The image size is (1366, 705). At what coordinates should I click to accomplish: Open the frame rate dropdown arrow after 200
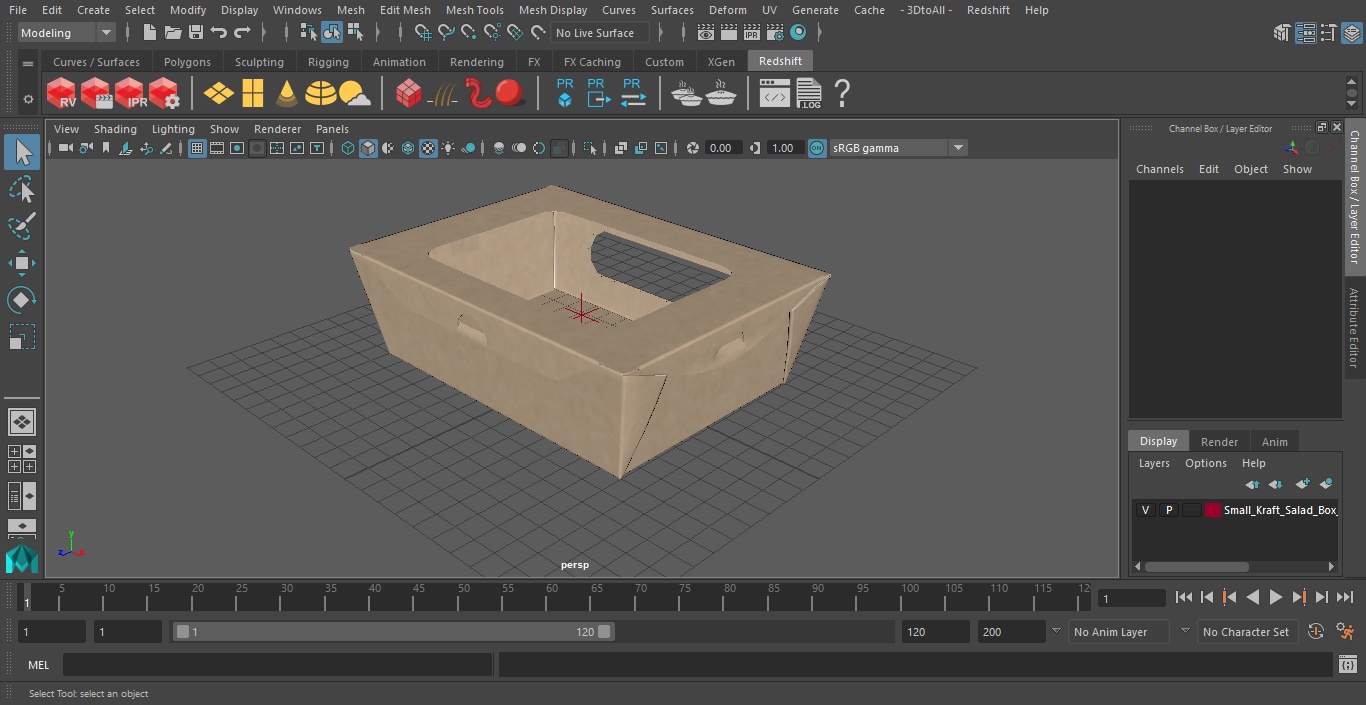(1056, 632)
